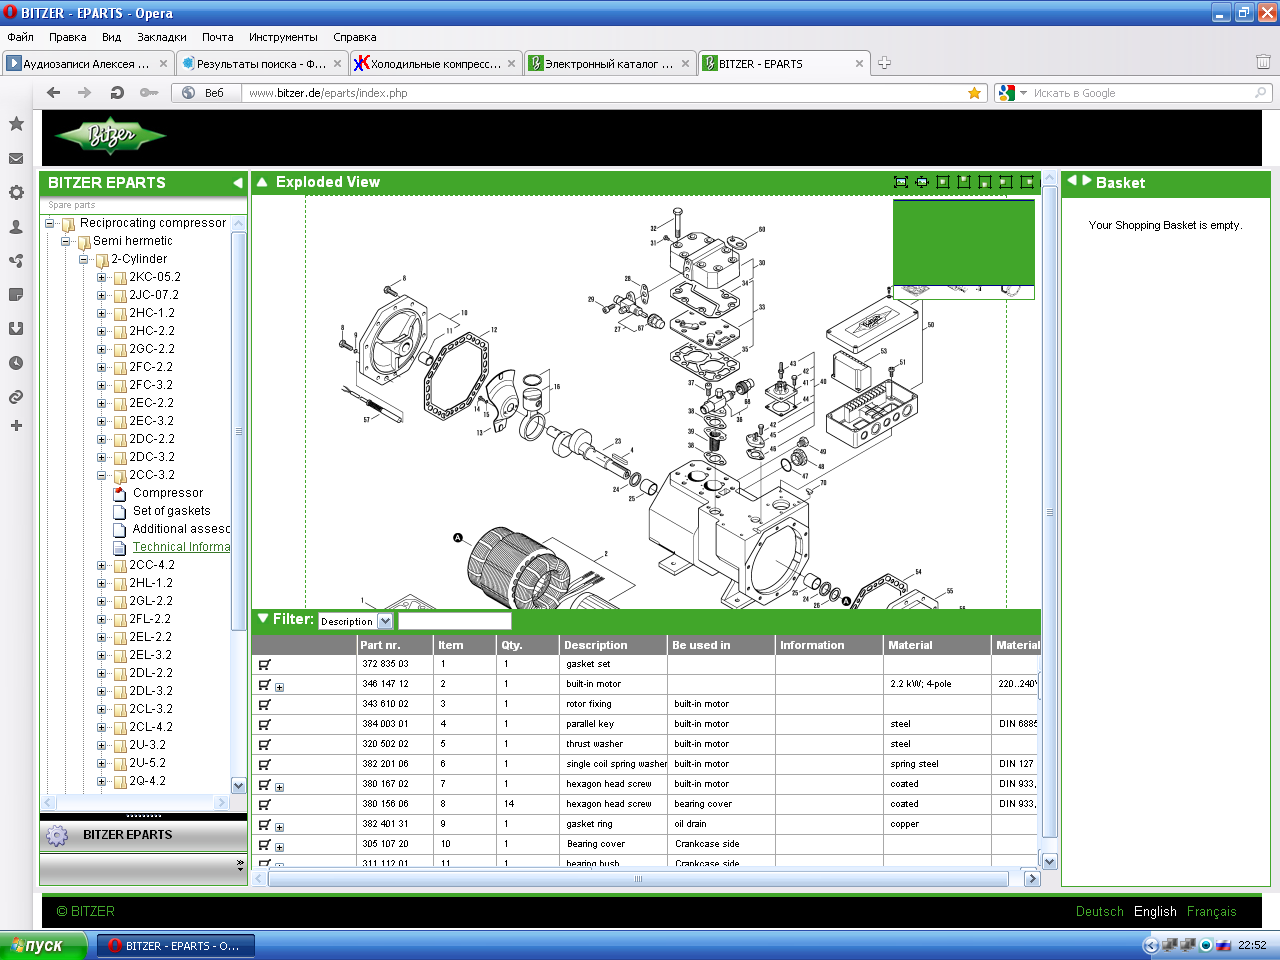Click the password wand key icon

pyautogui.click(x=149, y=93)
